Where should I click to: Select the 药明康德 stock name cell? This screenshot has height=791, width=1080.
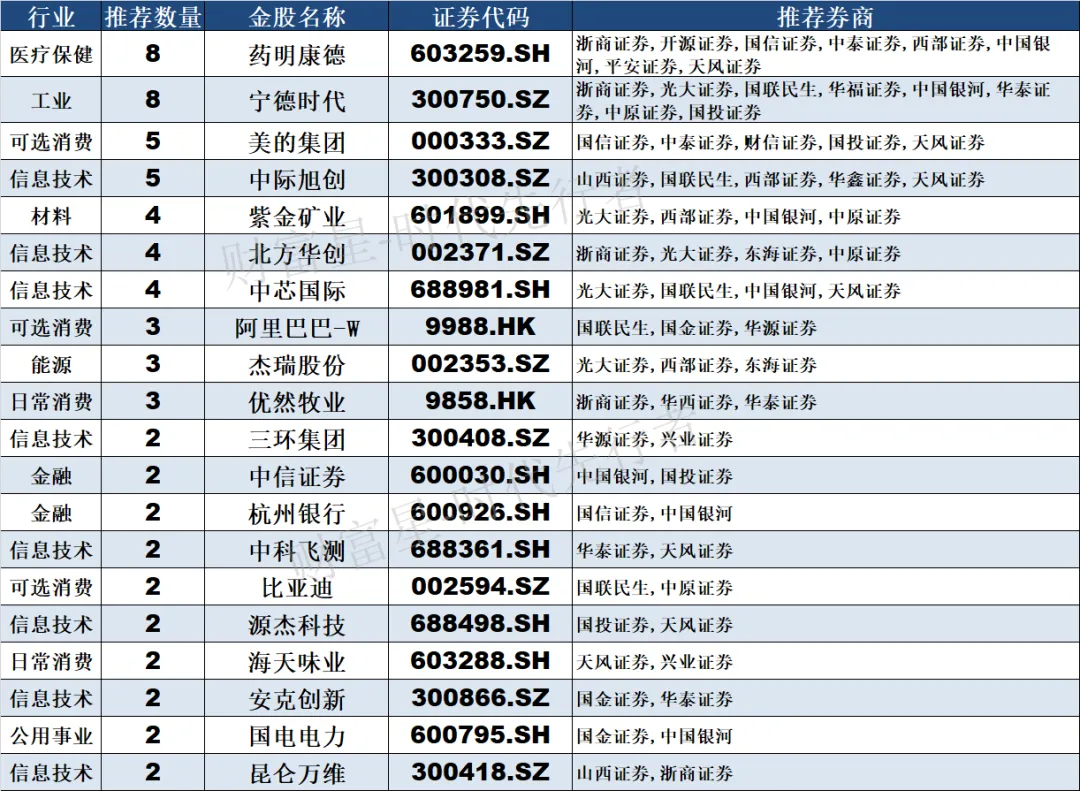point(296,54)
